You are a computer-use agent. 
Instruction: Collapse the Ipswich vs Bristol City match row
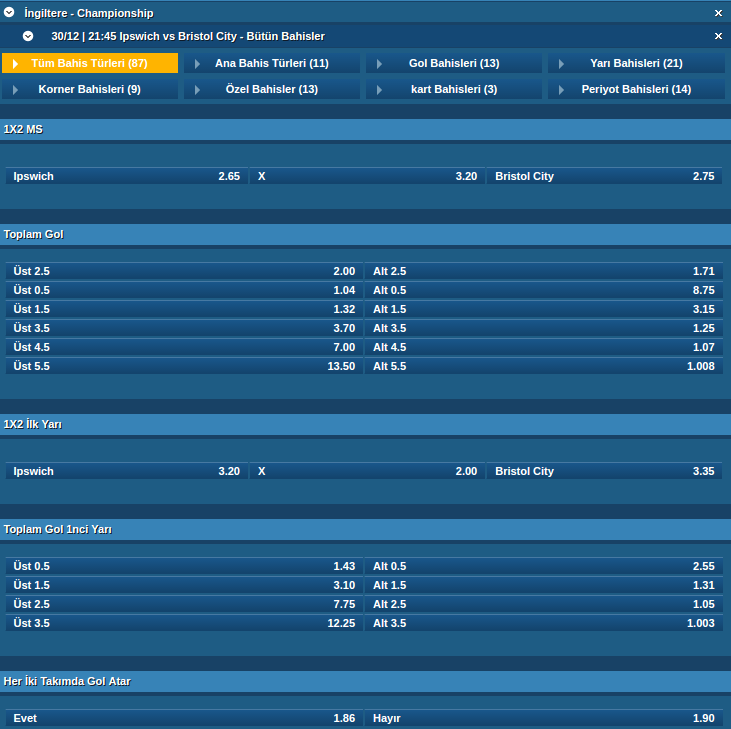click(x=28, y=36)
